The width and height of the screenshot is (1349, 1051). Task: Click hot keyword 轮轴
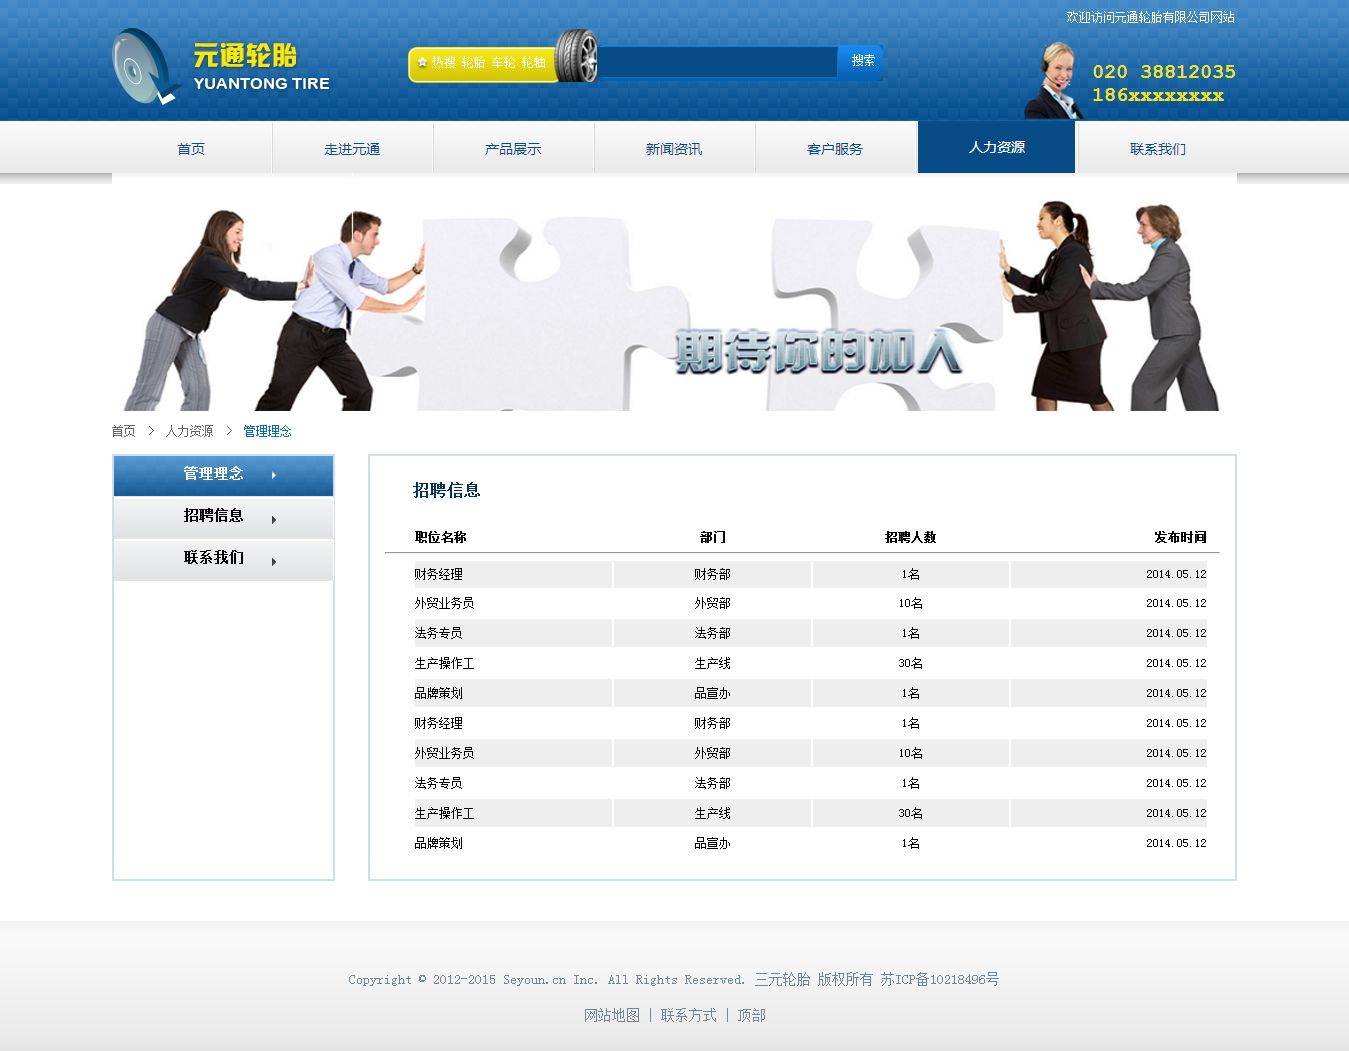(x=533, y=62)
